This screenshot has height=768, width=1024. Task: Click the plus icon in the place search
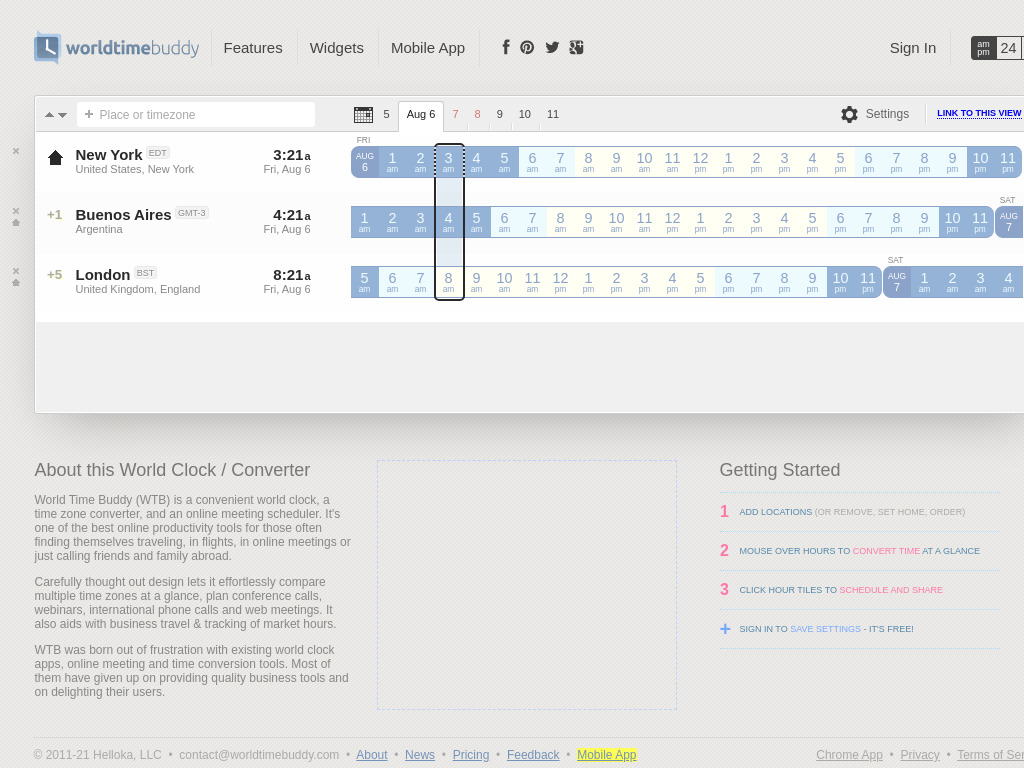pos(89,114)
